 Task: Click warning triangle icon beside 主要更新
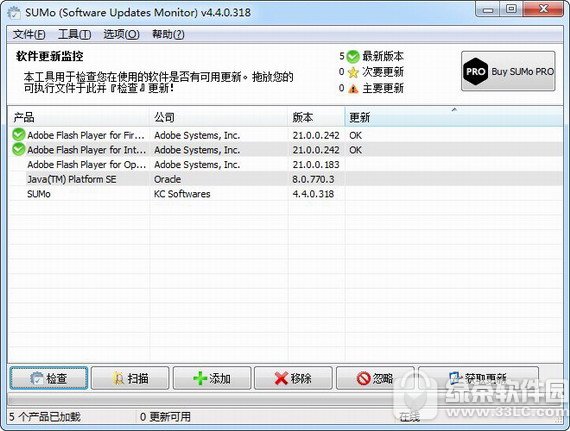point(353,88)
